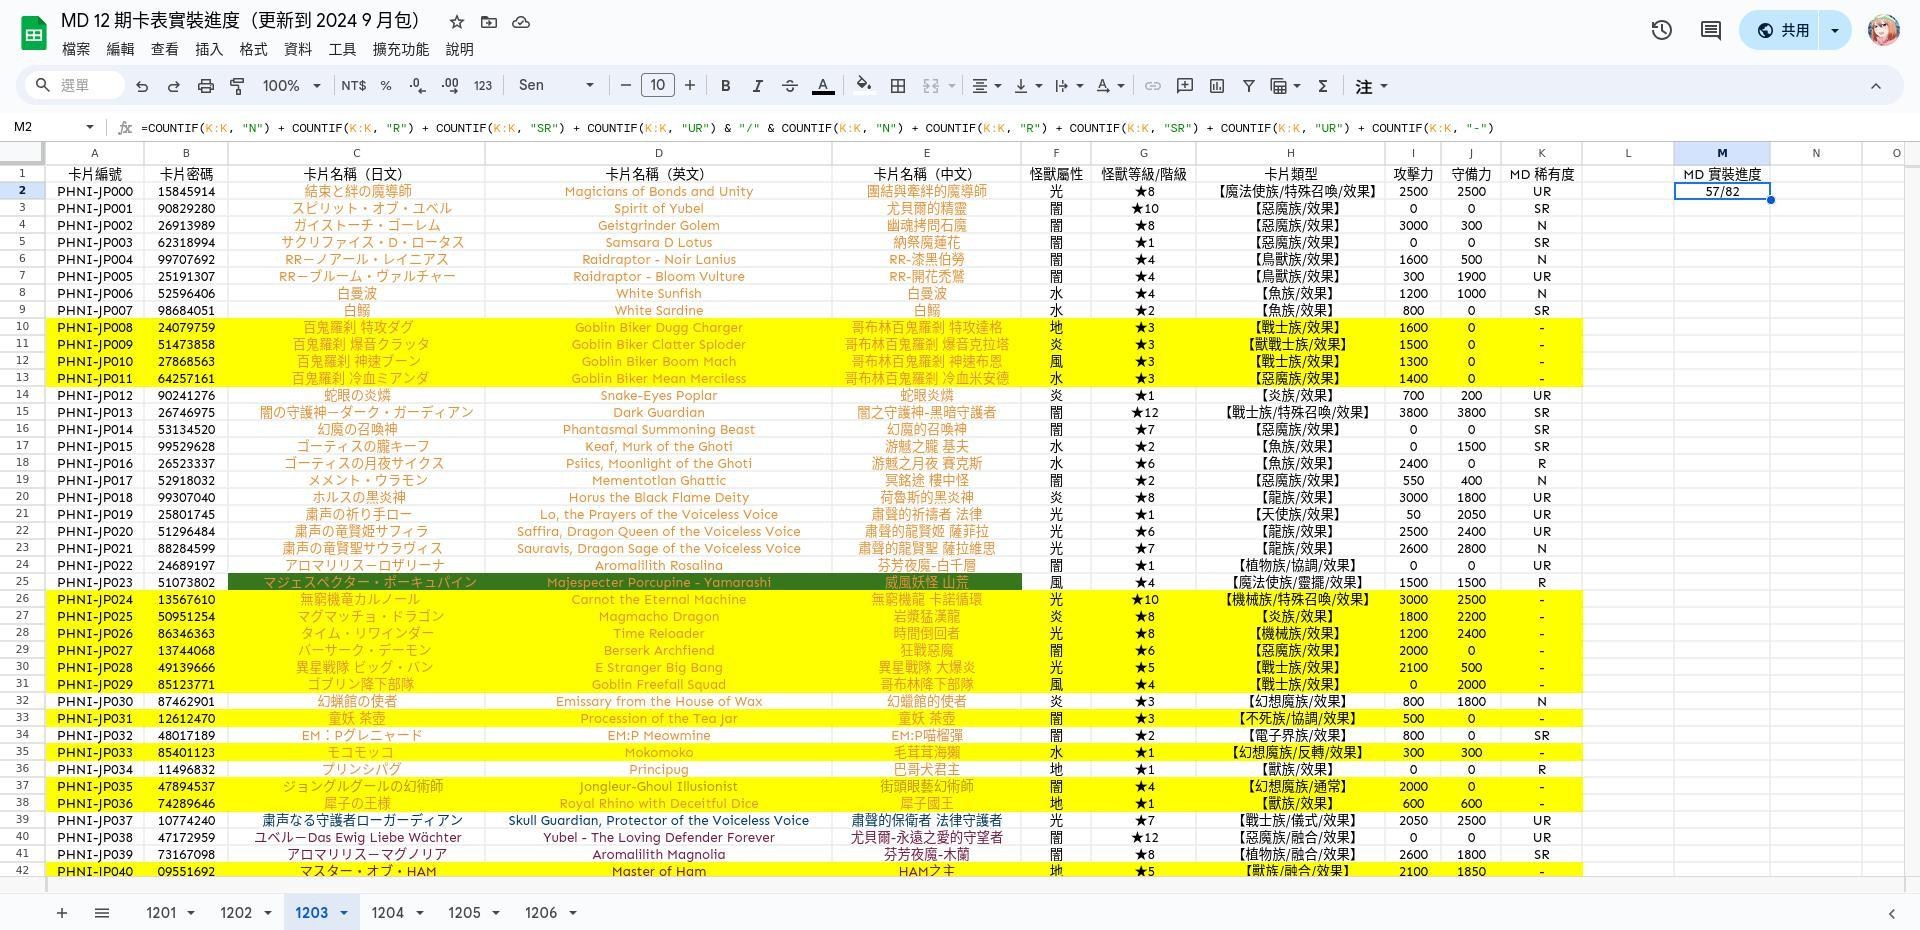The image size is (1920, 930).
Task: Switch to the 1201 sheet tab
Action: pyautogui.click(x=161, y=913)
